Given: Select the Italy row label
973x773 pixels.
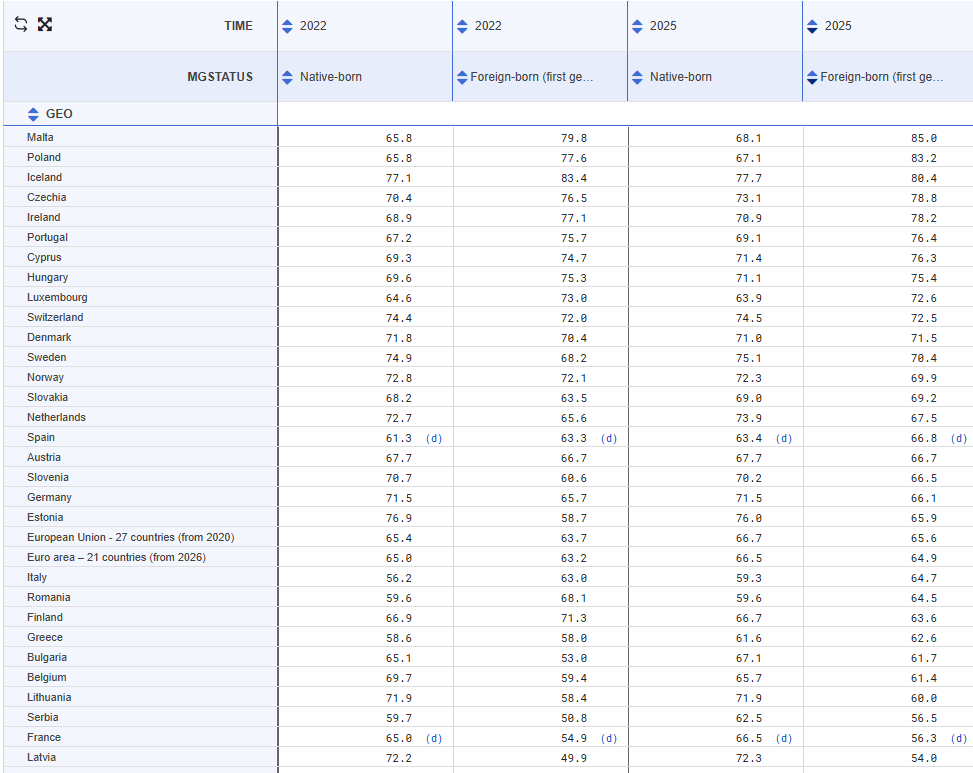Looking at the screenshot, I should 37,577.
